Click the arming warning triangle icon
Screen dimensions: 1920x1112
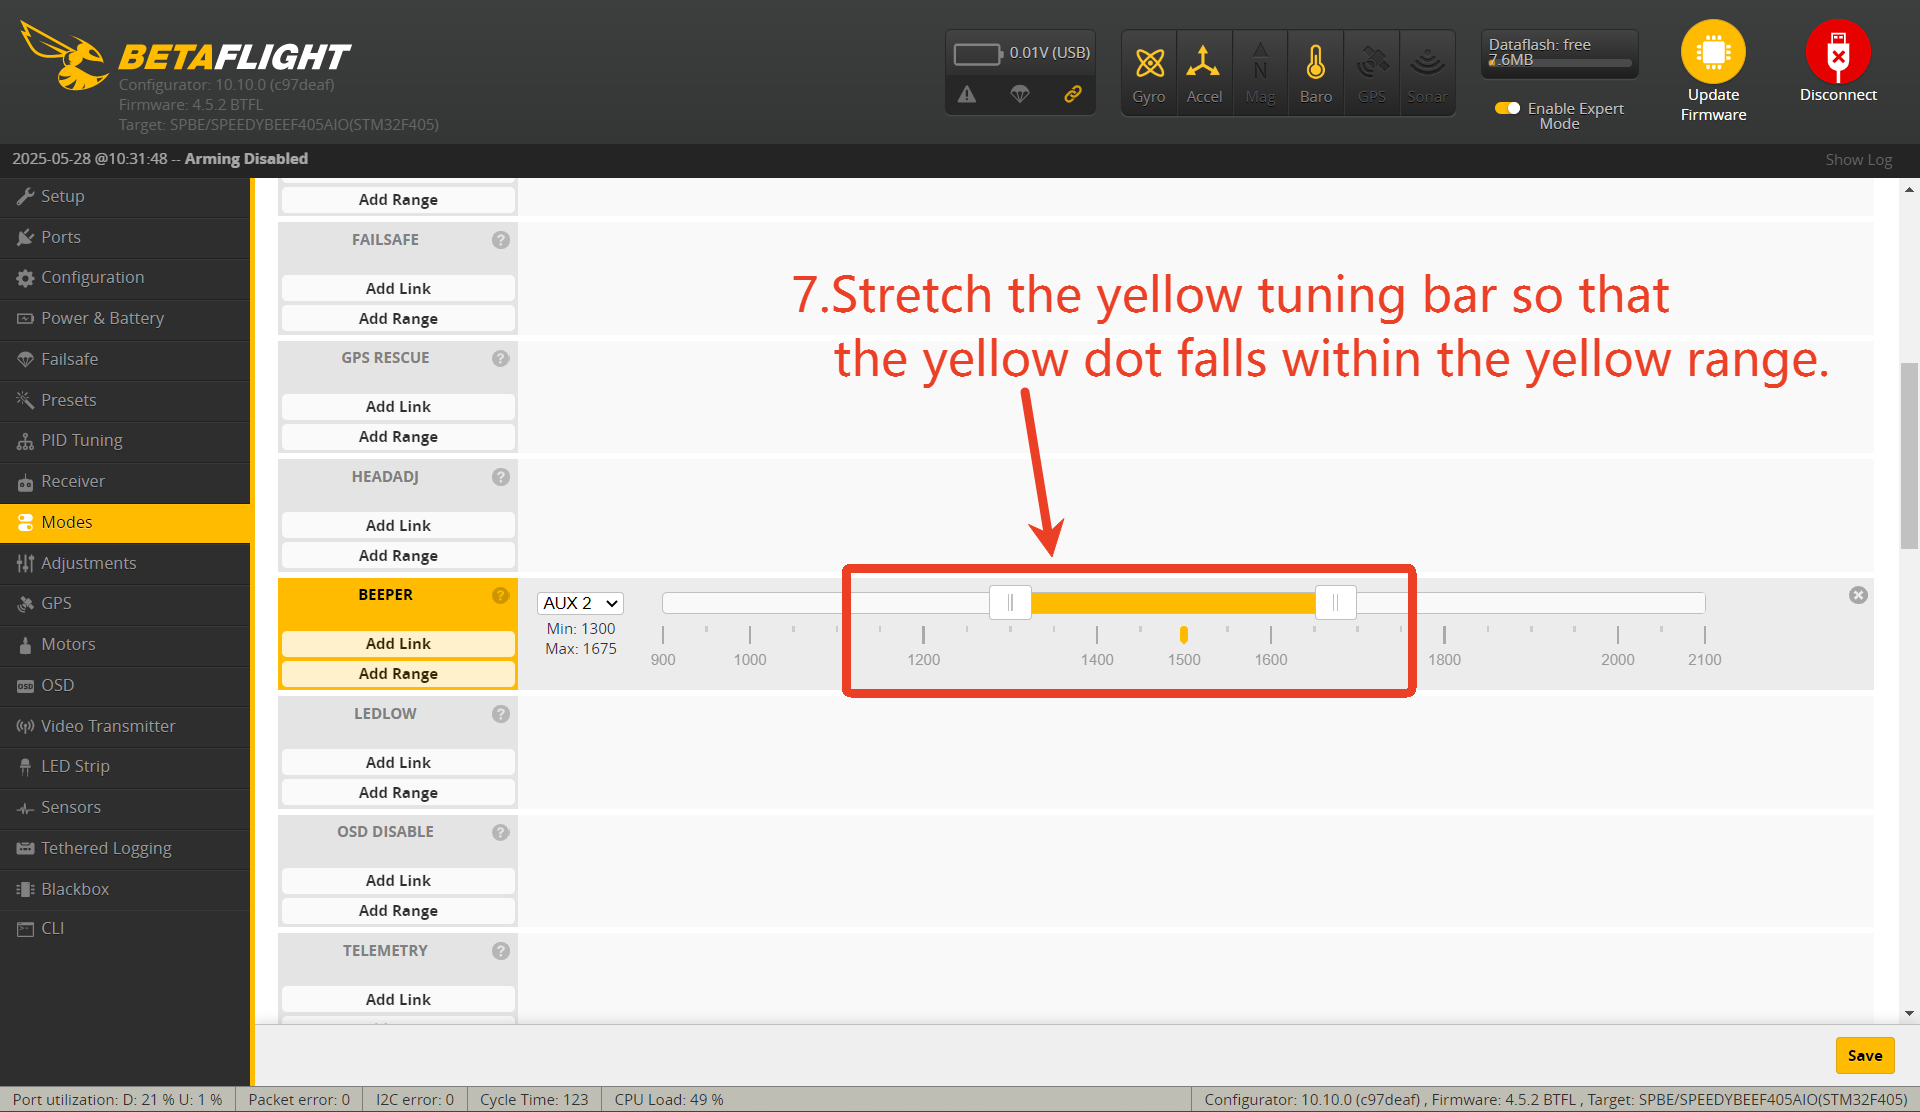967,94
